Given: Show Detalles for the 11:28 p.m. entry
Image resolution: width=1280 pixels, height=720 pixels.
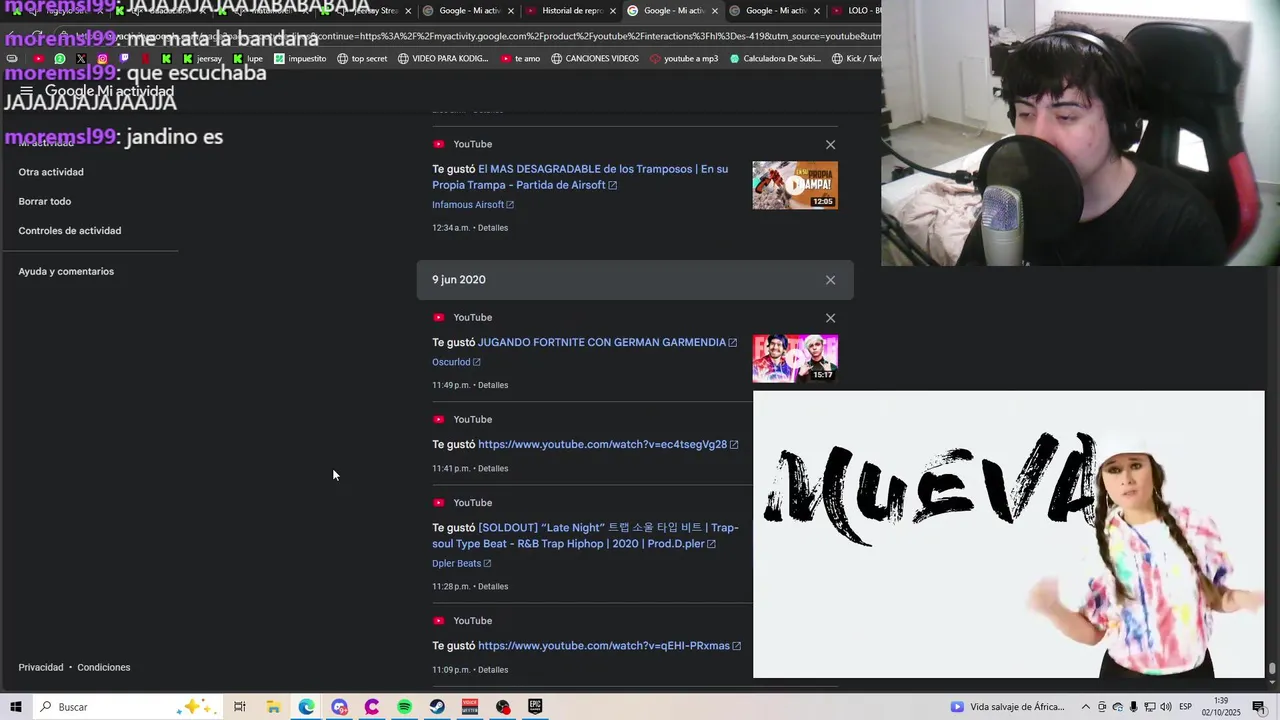Looking at the screenshot, I should [493, 586].
